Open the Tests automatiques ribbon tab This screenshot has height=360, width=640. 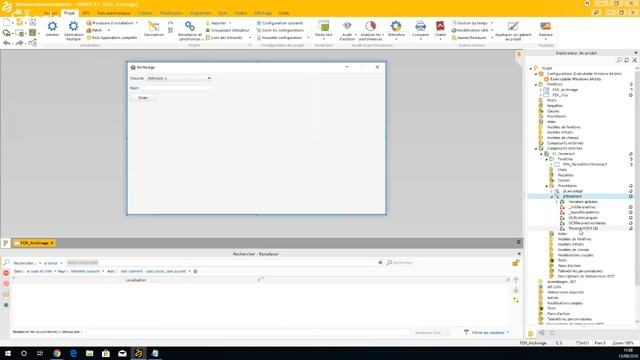(x=113, y=13)
